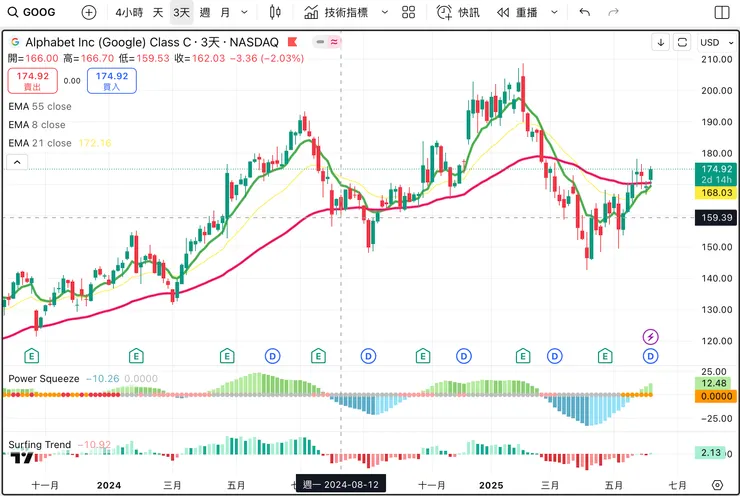Click the yellow 168.03 EMA price label
740x496 pixels.
pyautogui.click(x=716, y=193)
